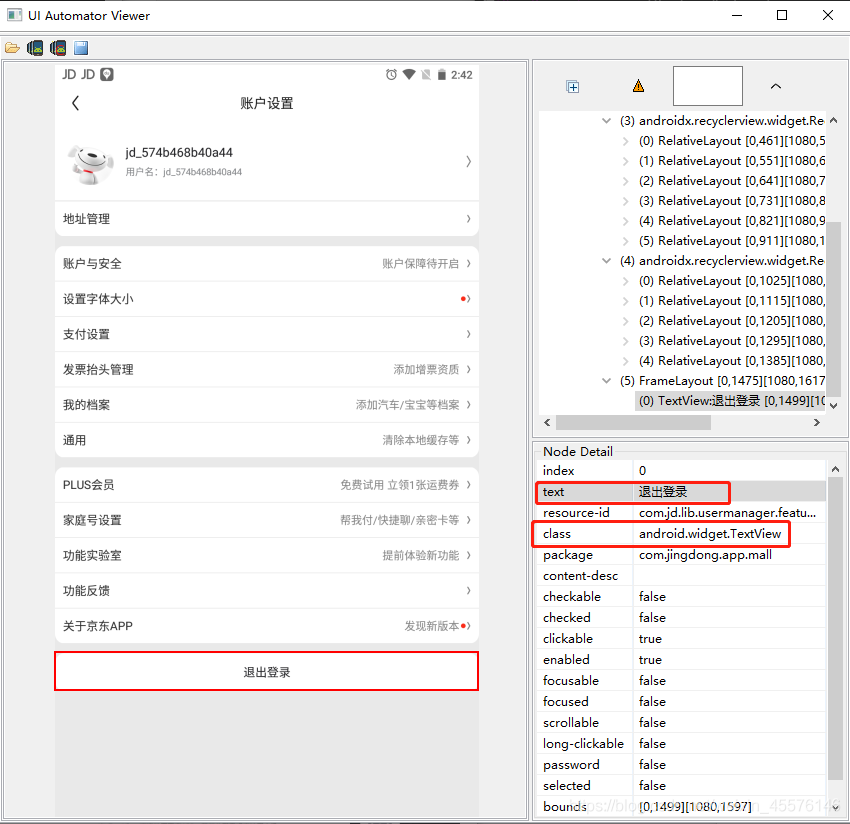Select the 关于京东APP row
Viewport: 850px width, 824px height.
[x=267, y=626]
